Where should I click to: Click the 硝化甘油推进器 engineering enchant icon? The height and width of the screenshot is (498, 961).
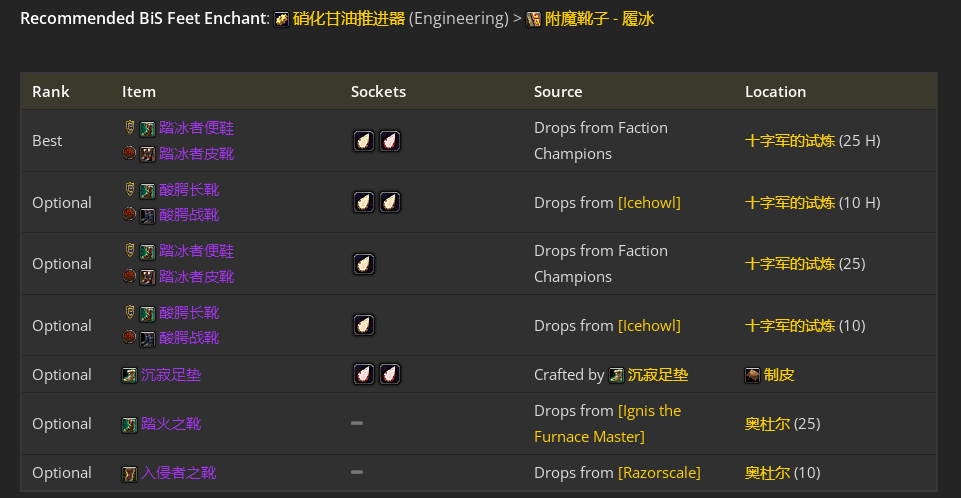pyautogui.click(x=281, y=20)
